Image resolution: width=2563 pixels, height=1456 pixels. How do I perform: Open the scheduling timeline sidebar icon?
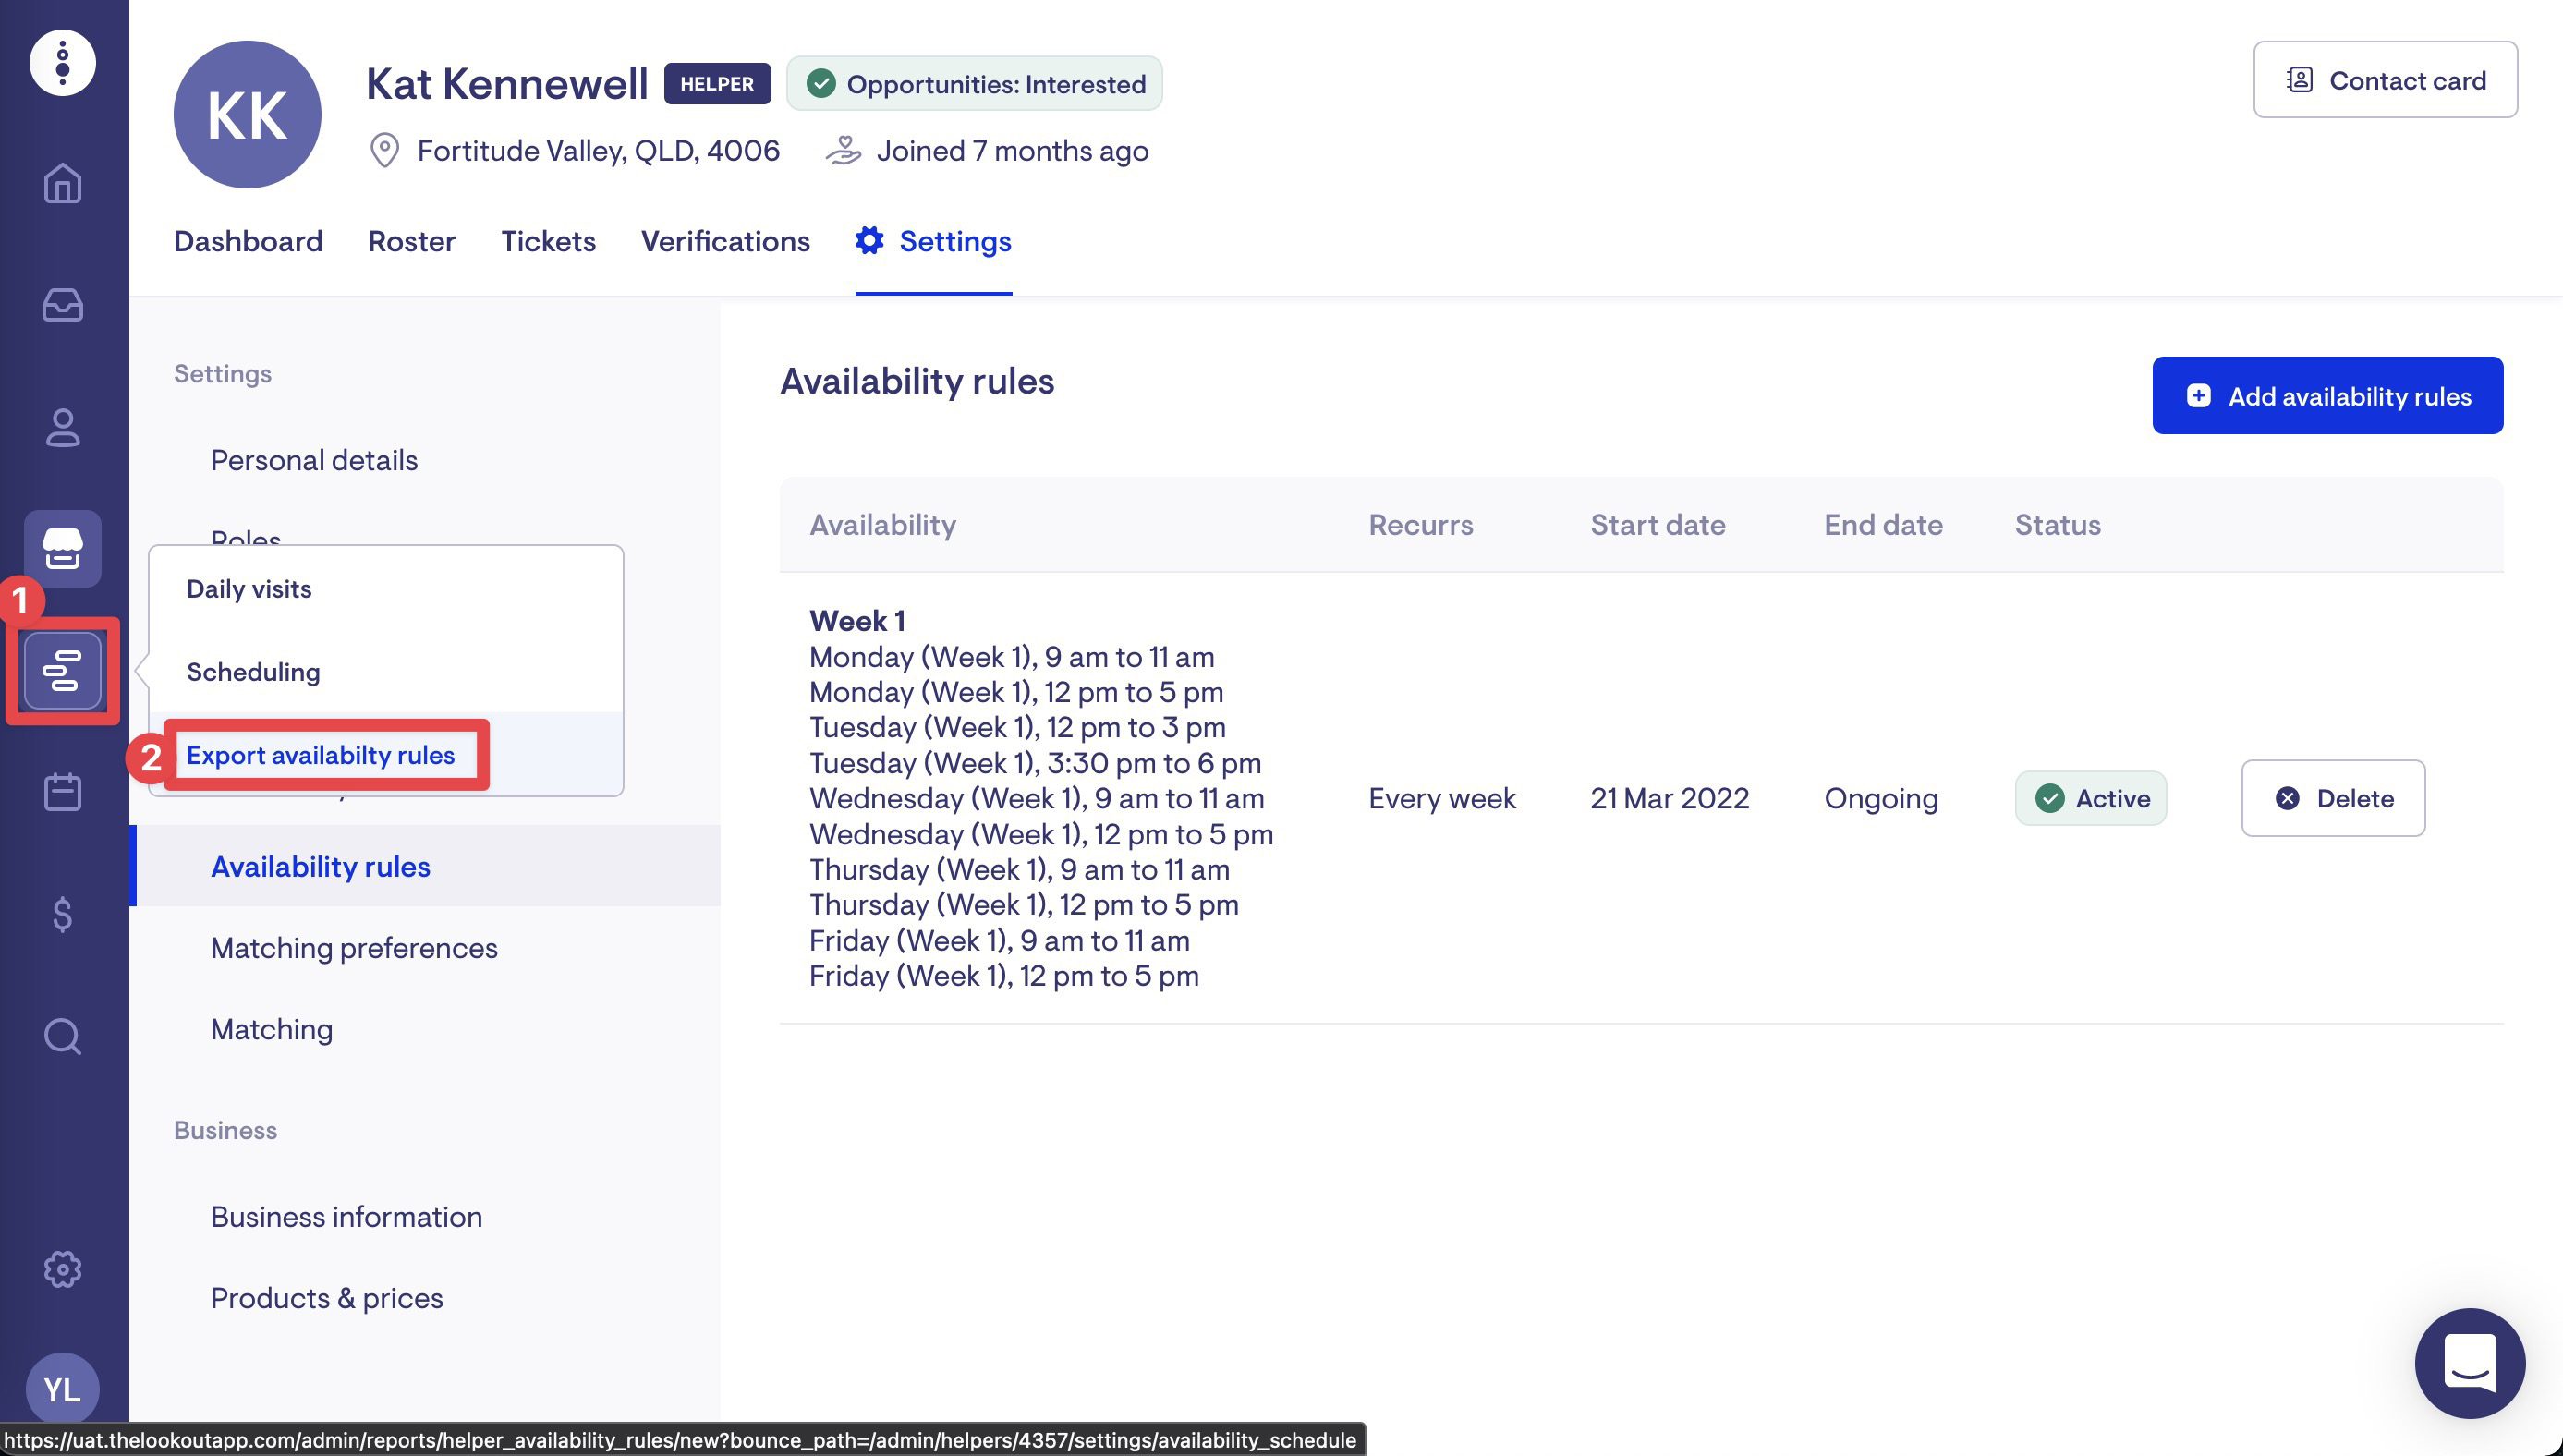(62, 671)
